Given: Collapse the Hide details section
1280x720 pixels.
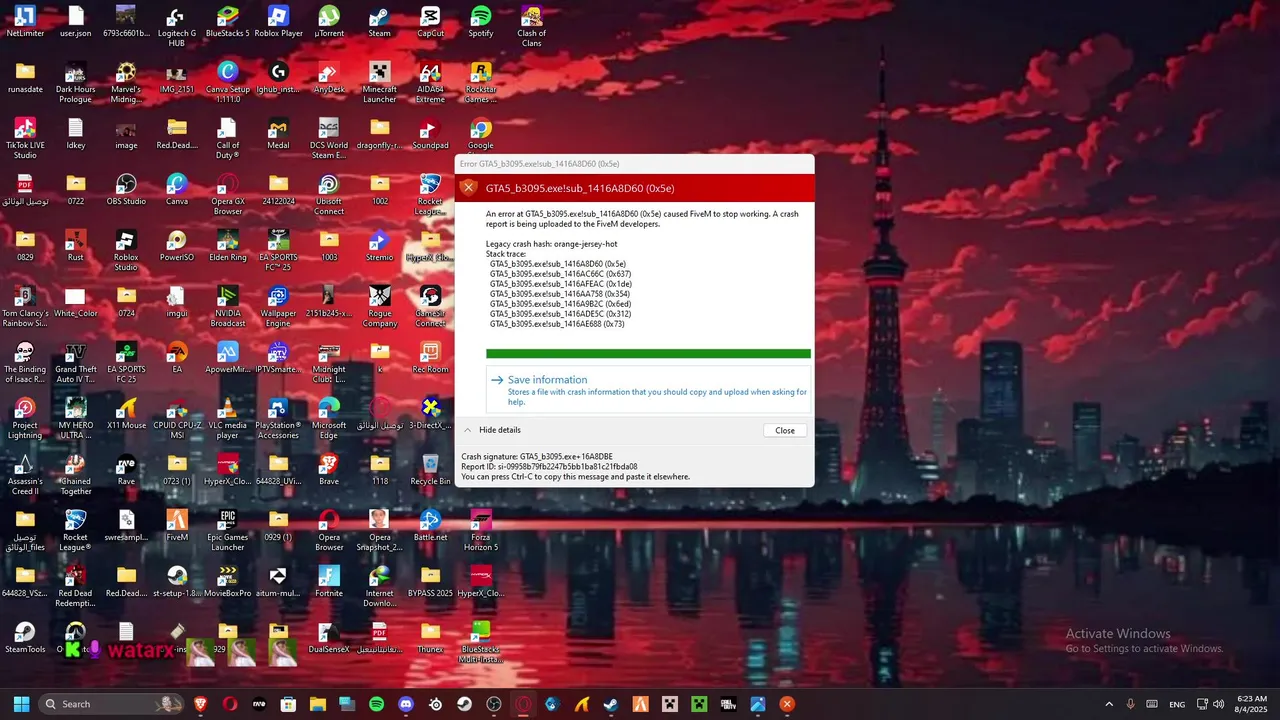Looking at the screenshot, I should click(x=491, y=430).
